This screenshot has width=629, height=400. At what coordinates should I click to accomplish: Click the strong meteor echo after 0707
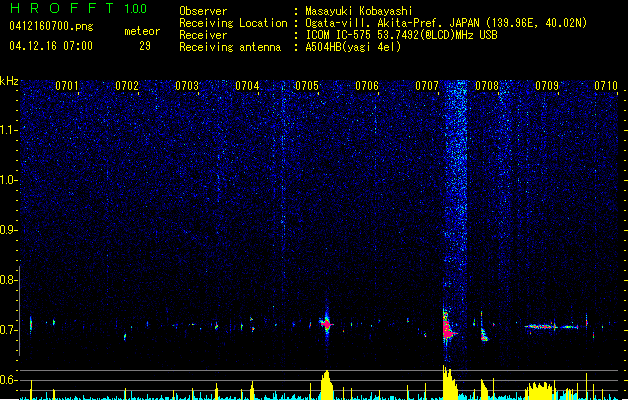(448, 328)
